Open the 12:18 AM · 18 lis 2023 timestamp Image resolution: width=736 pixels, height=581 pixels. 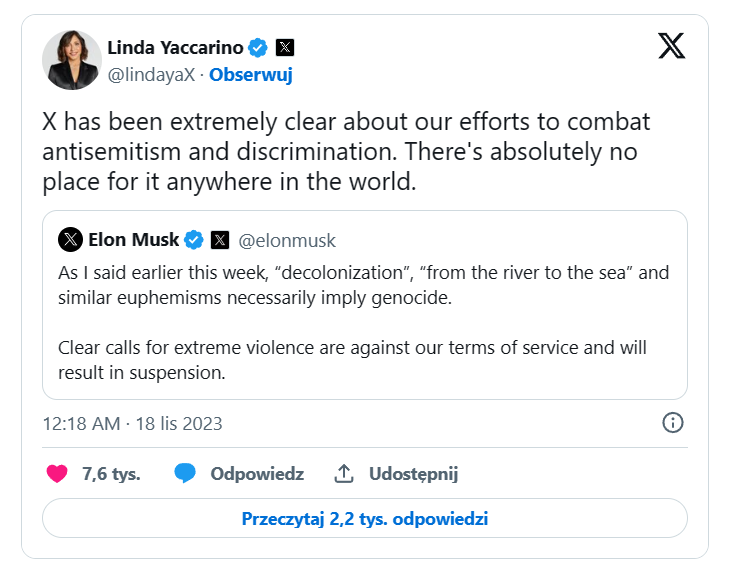point(132,423)
